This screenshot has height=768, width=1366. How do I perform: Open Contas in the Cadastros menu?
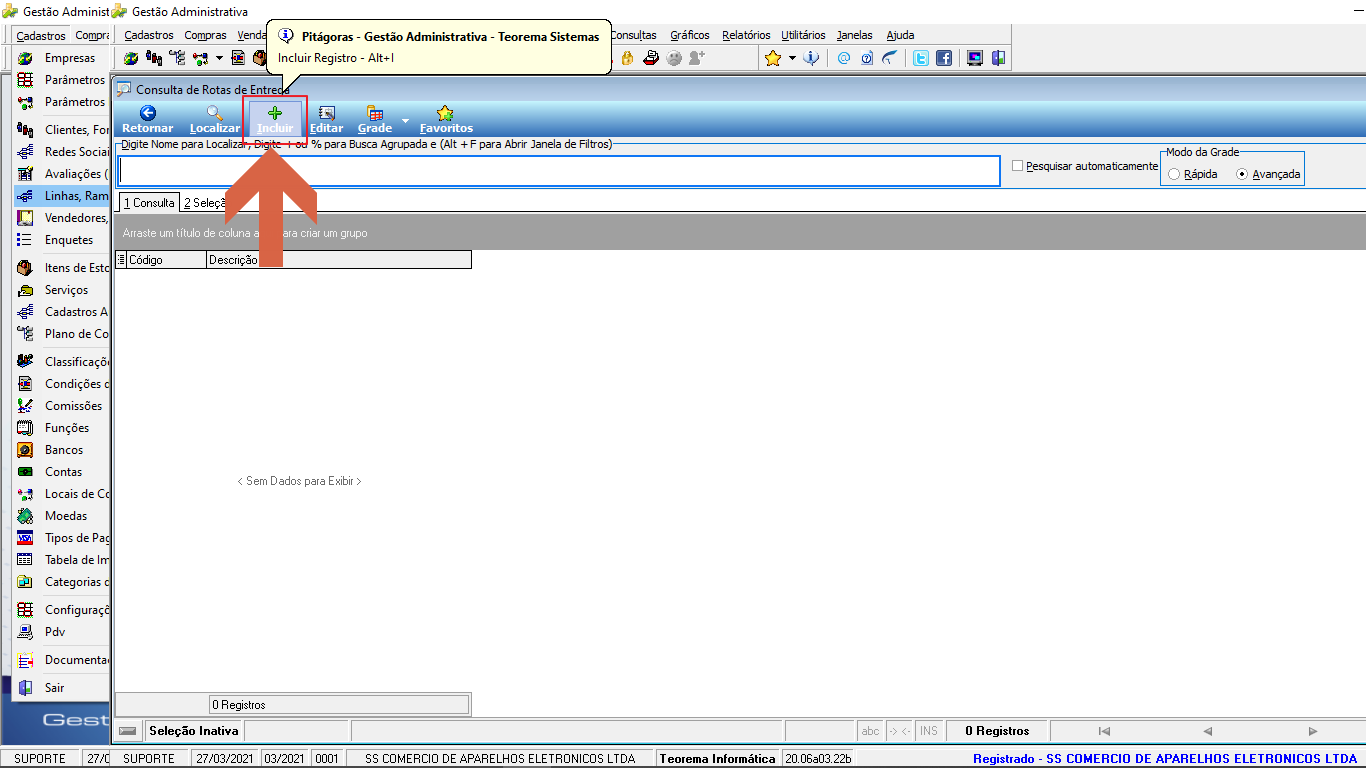(x=62, y=472)
